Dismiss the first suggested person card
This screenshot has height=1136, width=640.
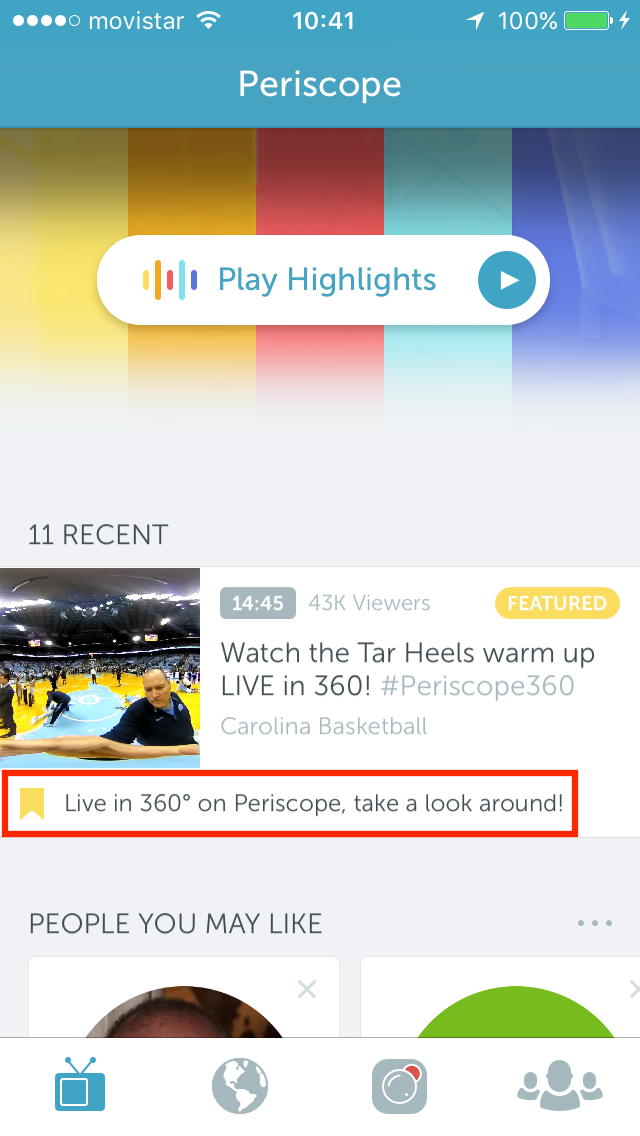[x=307, y=989]
